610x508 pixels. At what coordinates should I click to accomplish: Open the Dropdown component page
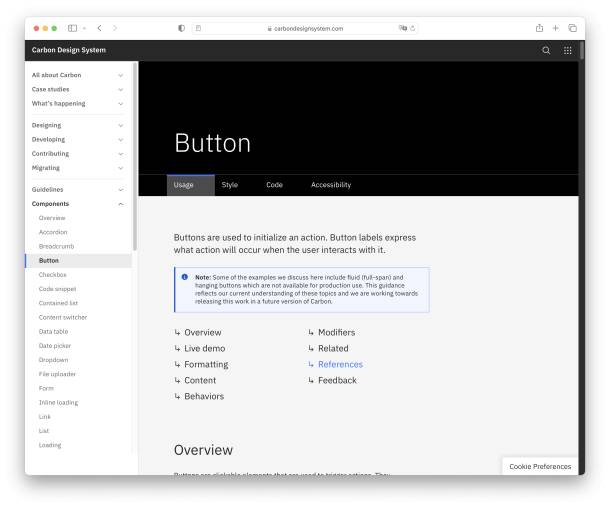coord(53,360)
